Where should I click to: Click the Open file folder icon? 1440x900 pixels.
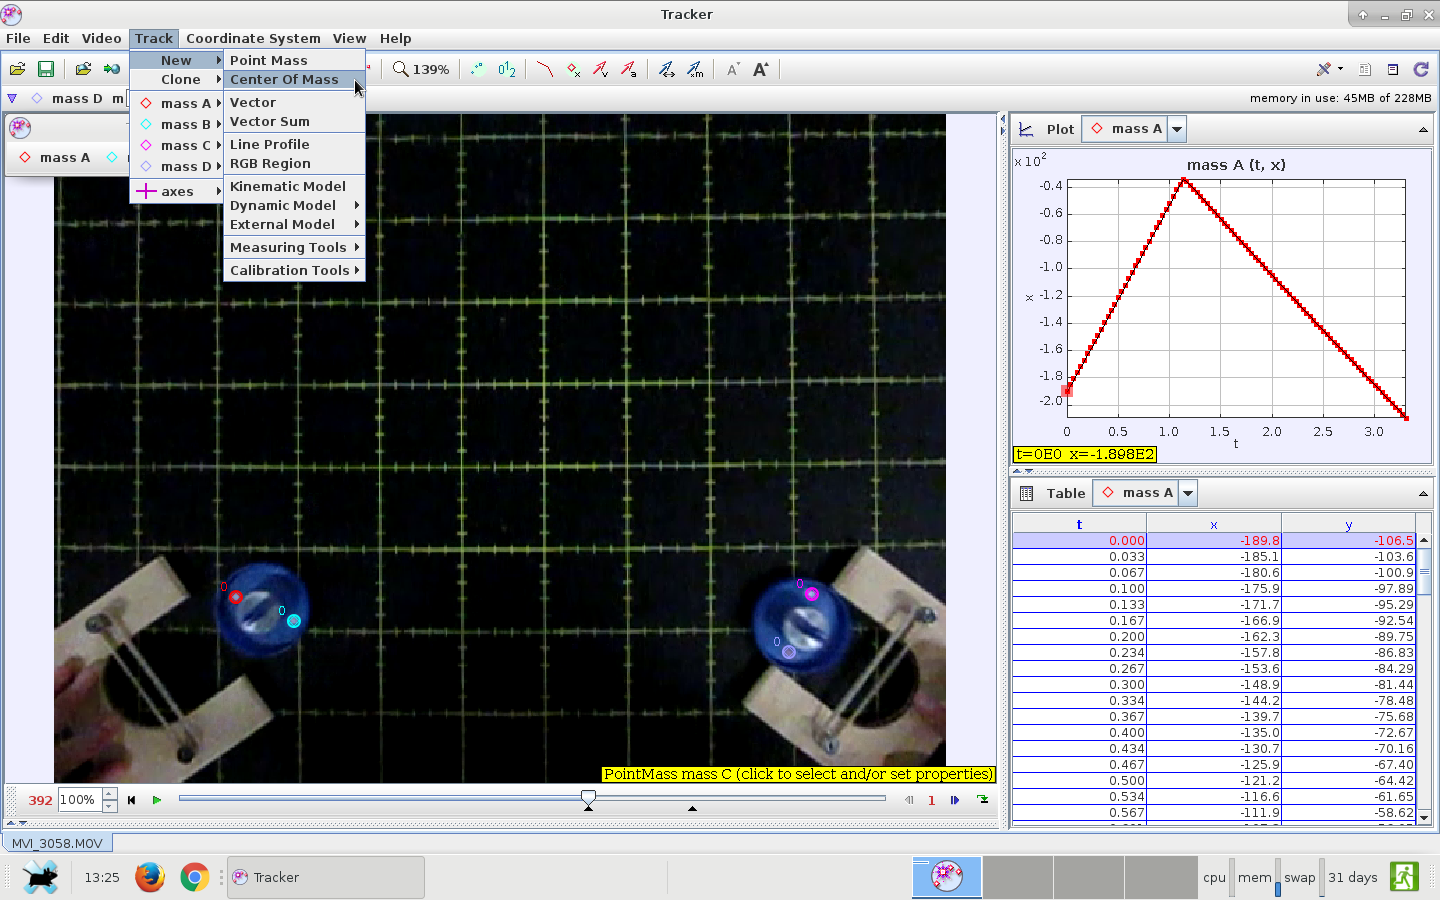[x=17, y=69]
